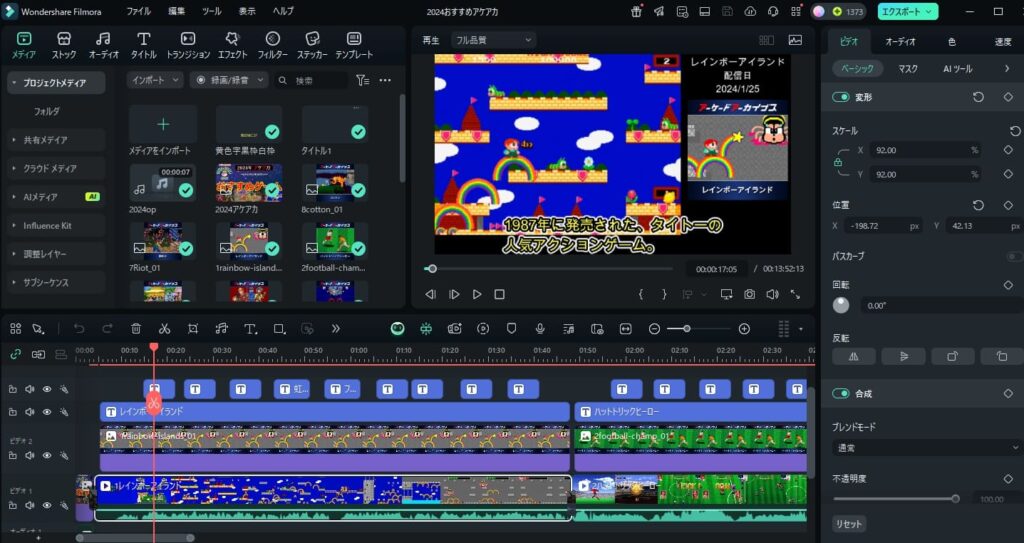
Task: Click the リセット reset button
Action: pos(849,523)
